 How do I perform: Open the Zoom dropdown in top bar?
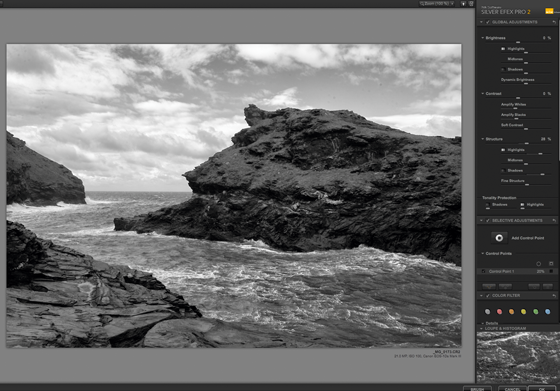coord(438,4)
